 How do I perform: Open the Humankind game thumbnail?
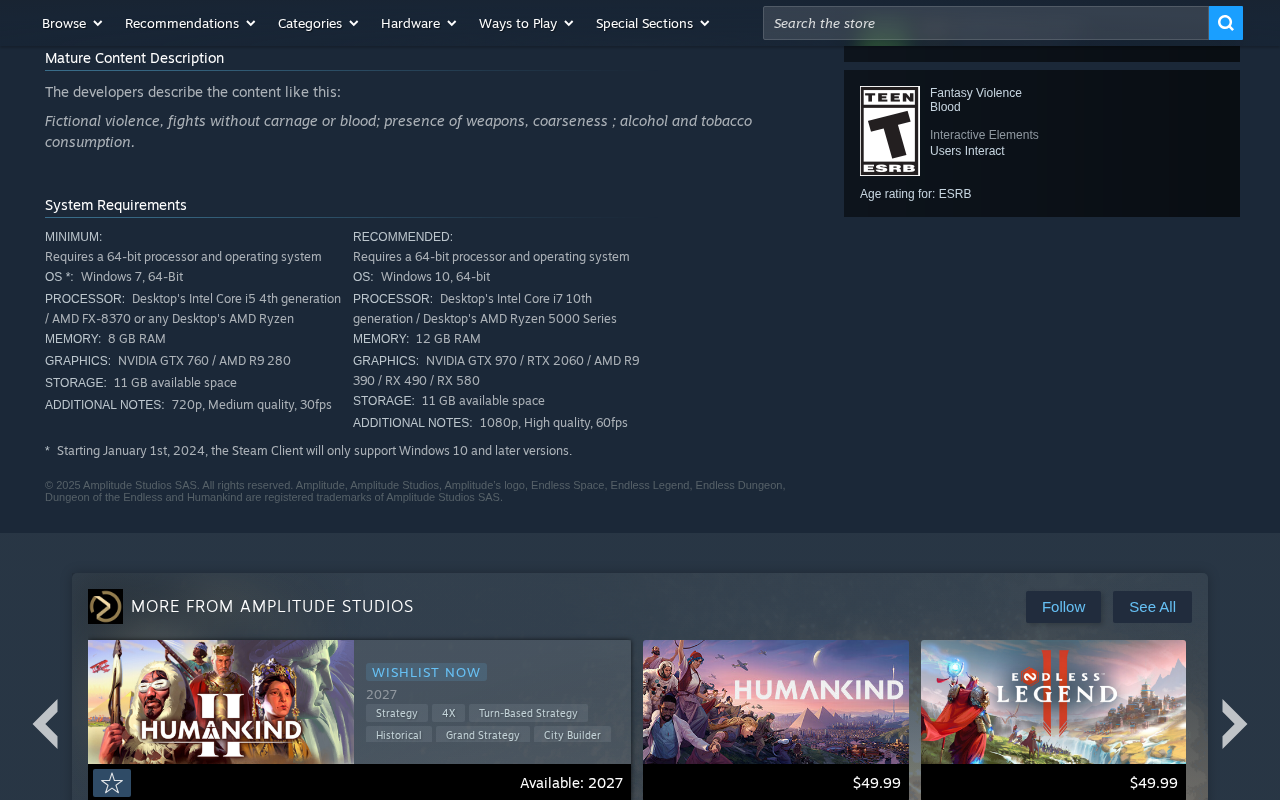(776, 702)
